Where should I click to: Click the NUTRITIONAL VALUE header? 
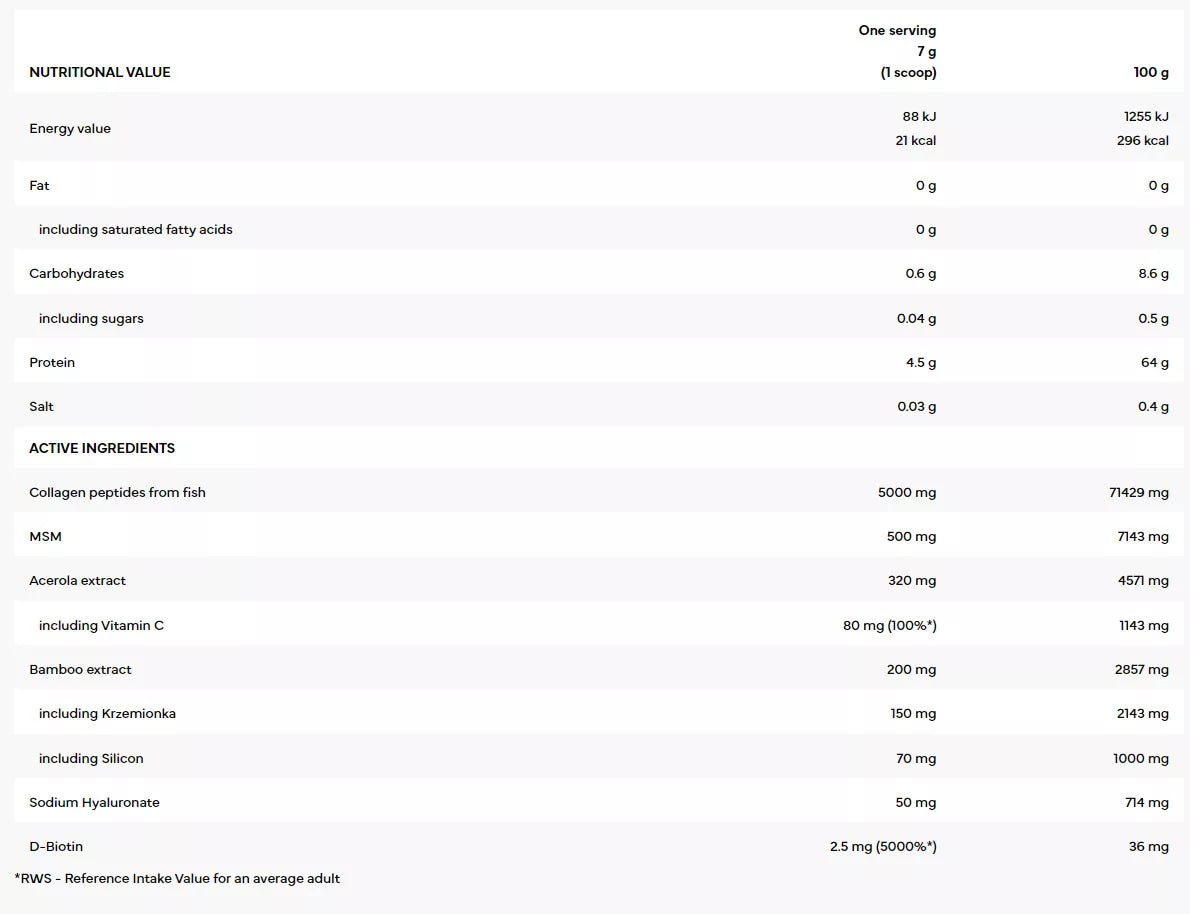99,72
